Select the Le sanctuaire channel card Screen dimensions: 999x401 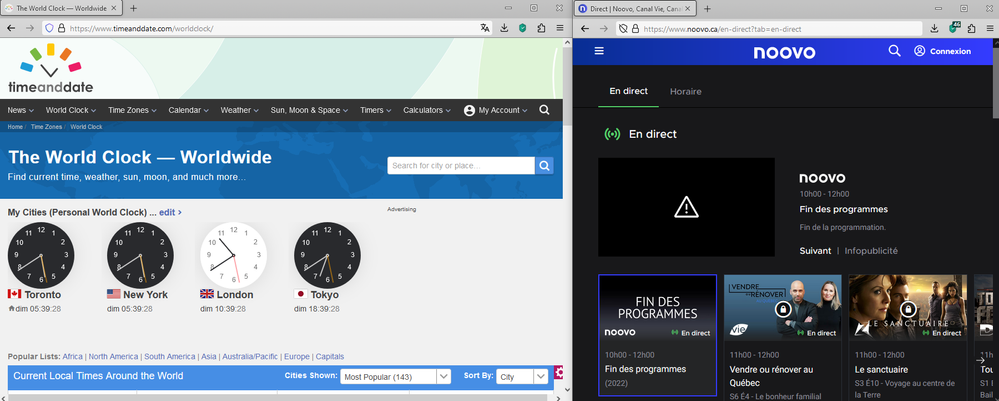908,337
